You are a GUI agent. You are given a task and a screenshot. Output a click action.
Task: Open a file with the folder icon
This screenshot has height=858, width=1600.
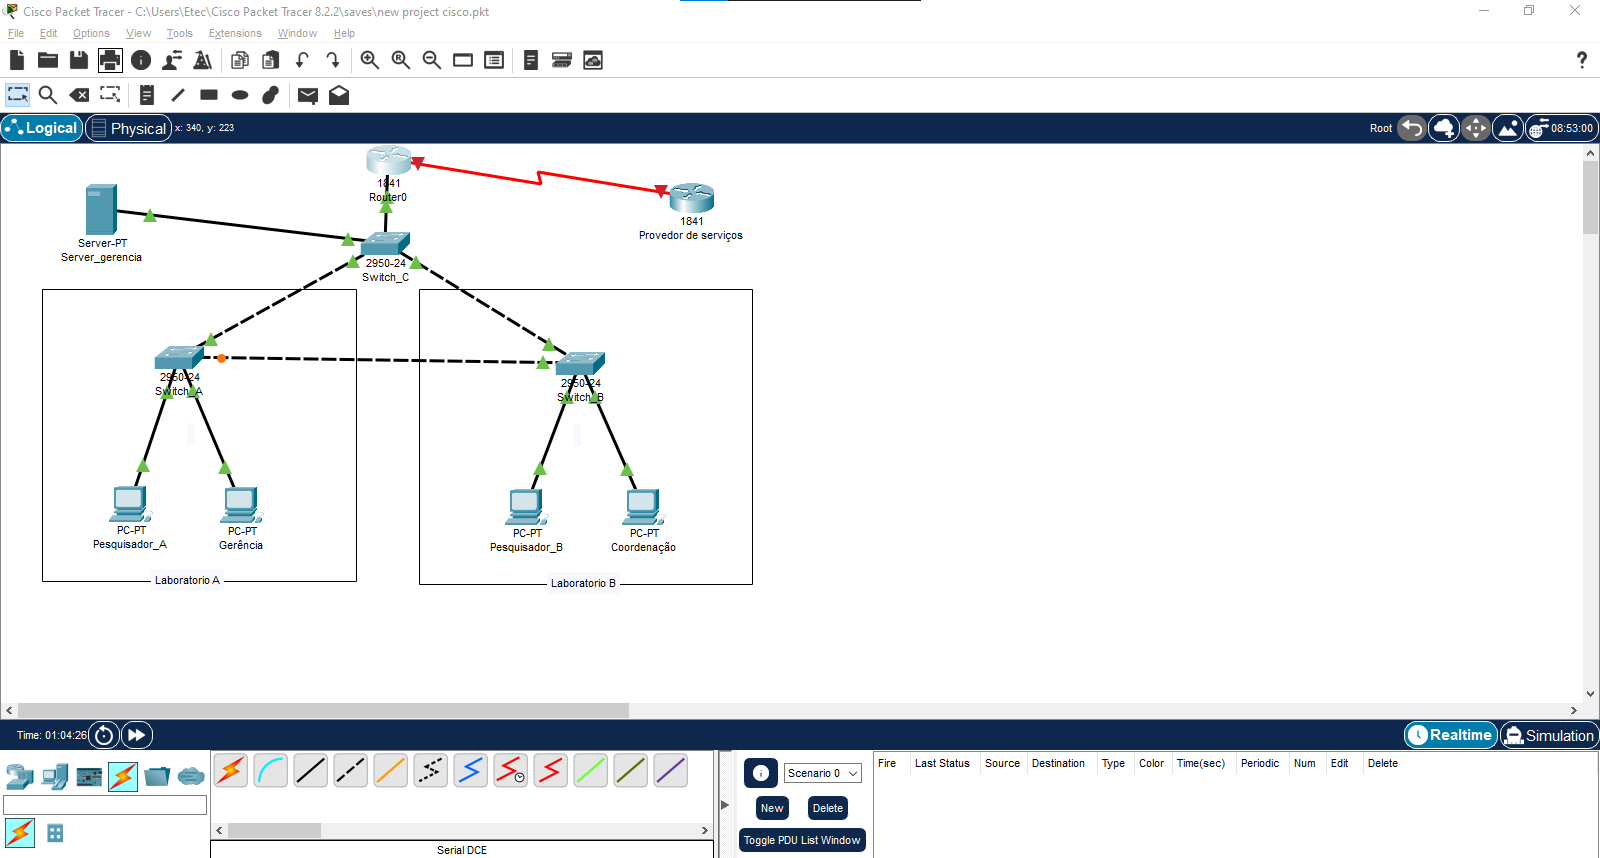pos(47,60)
